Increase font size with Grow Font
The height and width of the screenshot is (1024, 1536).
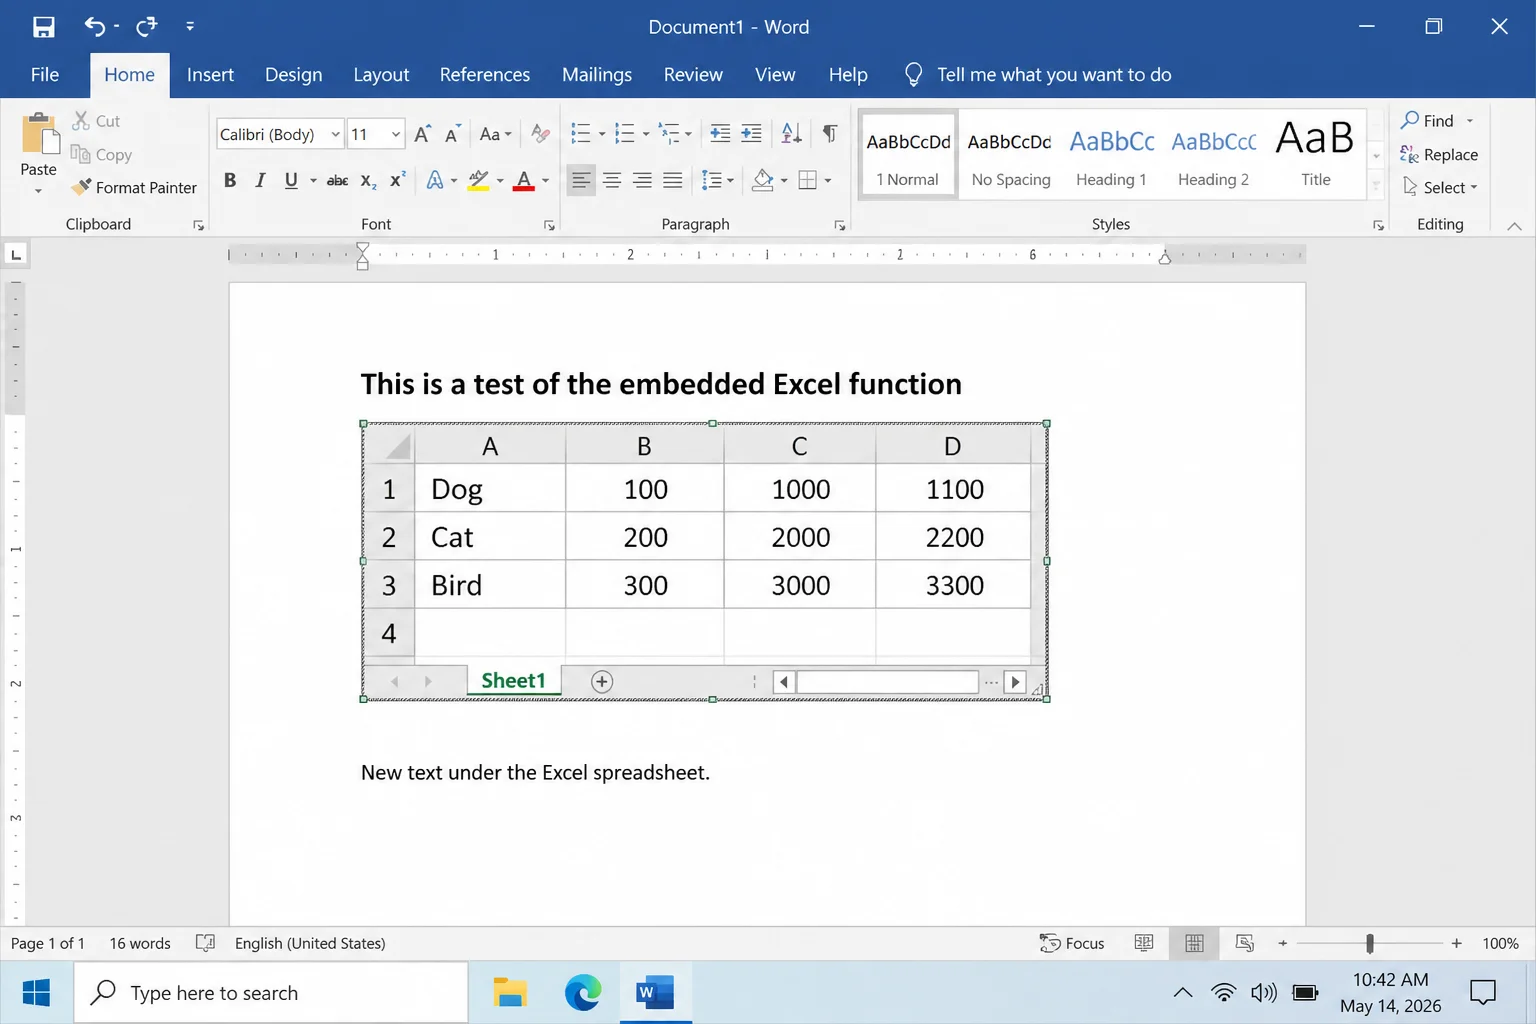(x=423, y=134)
